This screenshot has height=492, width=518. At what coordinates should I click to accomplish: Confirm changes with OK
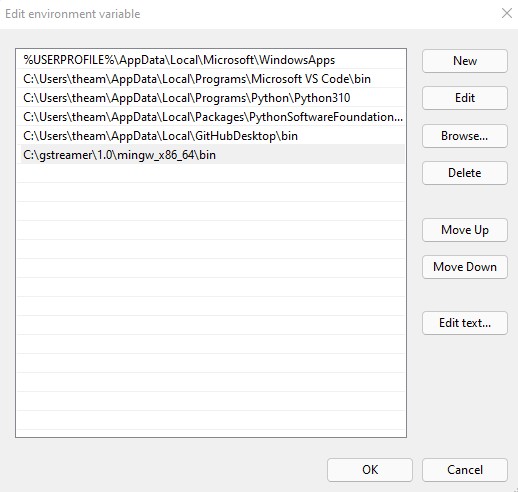click(x=370, y=470)
